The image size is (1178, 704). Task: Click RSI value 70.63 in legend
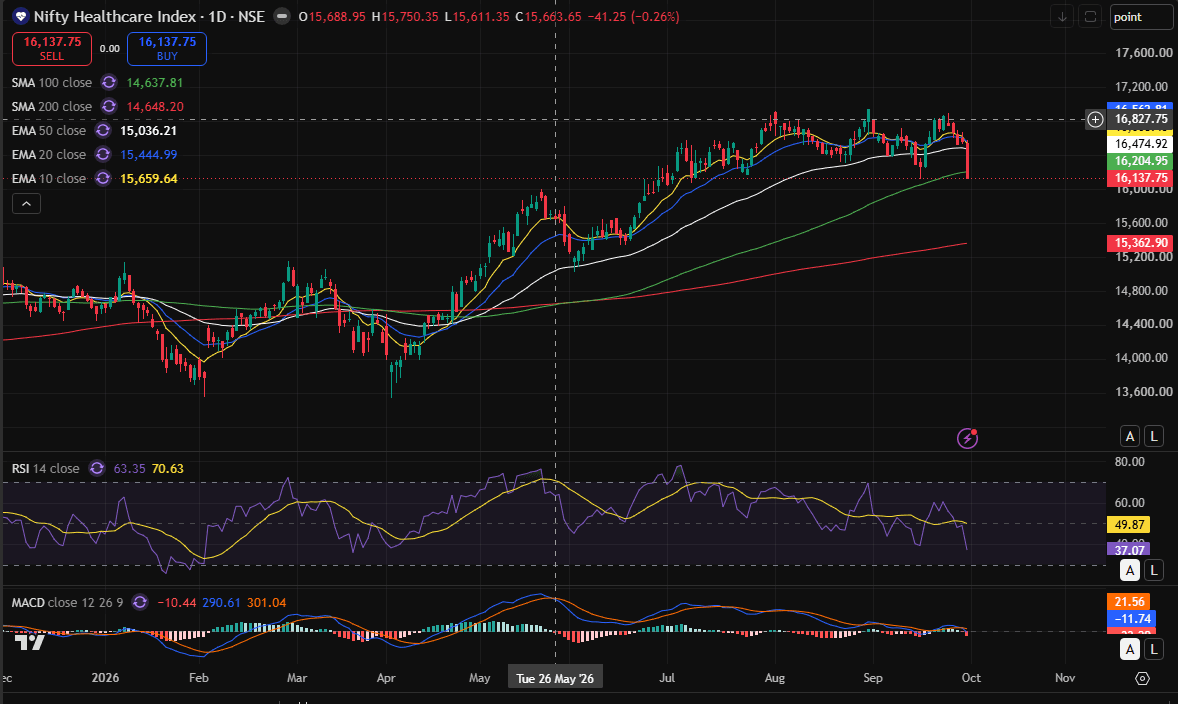pyautogui.click(x=168, y=469)
